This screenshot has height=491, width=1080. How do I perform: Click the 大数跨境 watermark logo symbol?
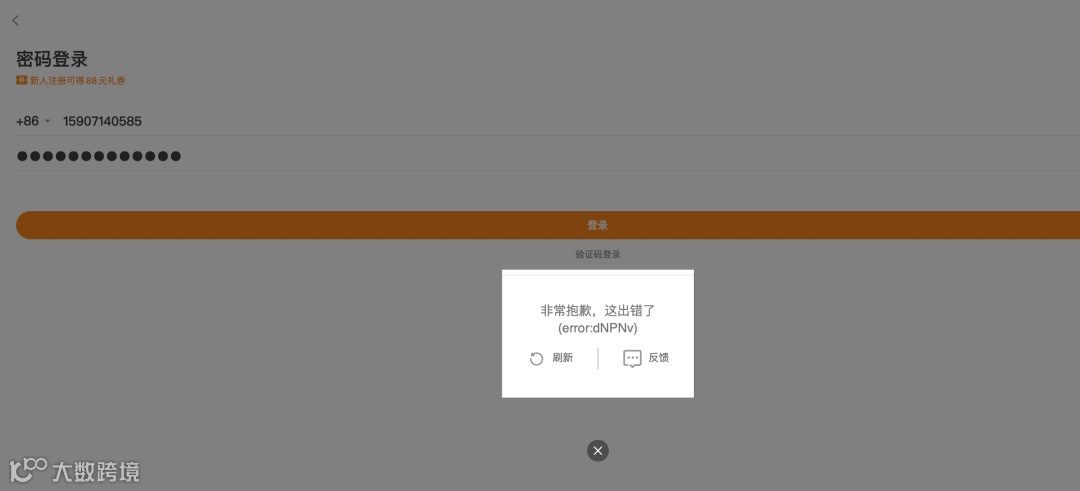tap(28, 470)
